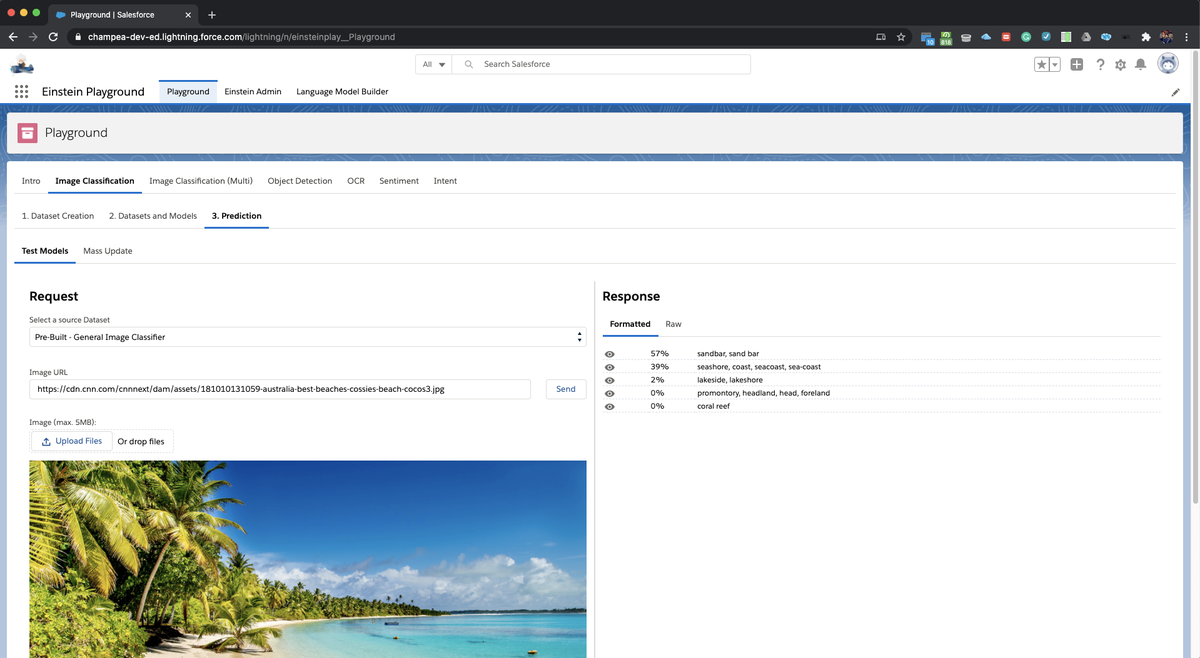Open the favorites list dropdown arrow
The width and height of the screenshot is (1200, 658).
[x=1054, y=64]
